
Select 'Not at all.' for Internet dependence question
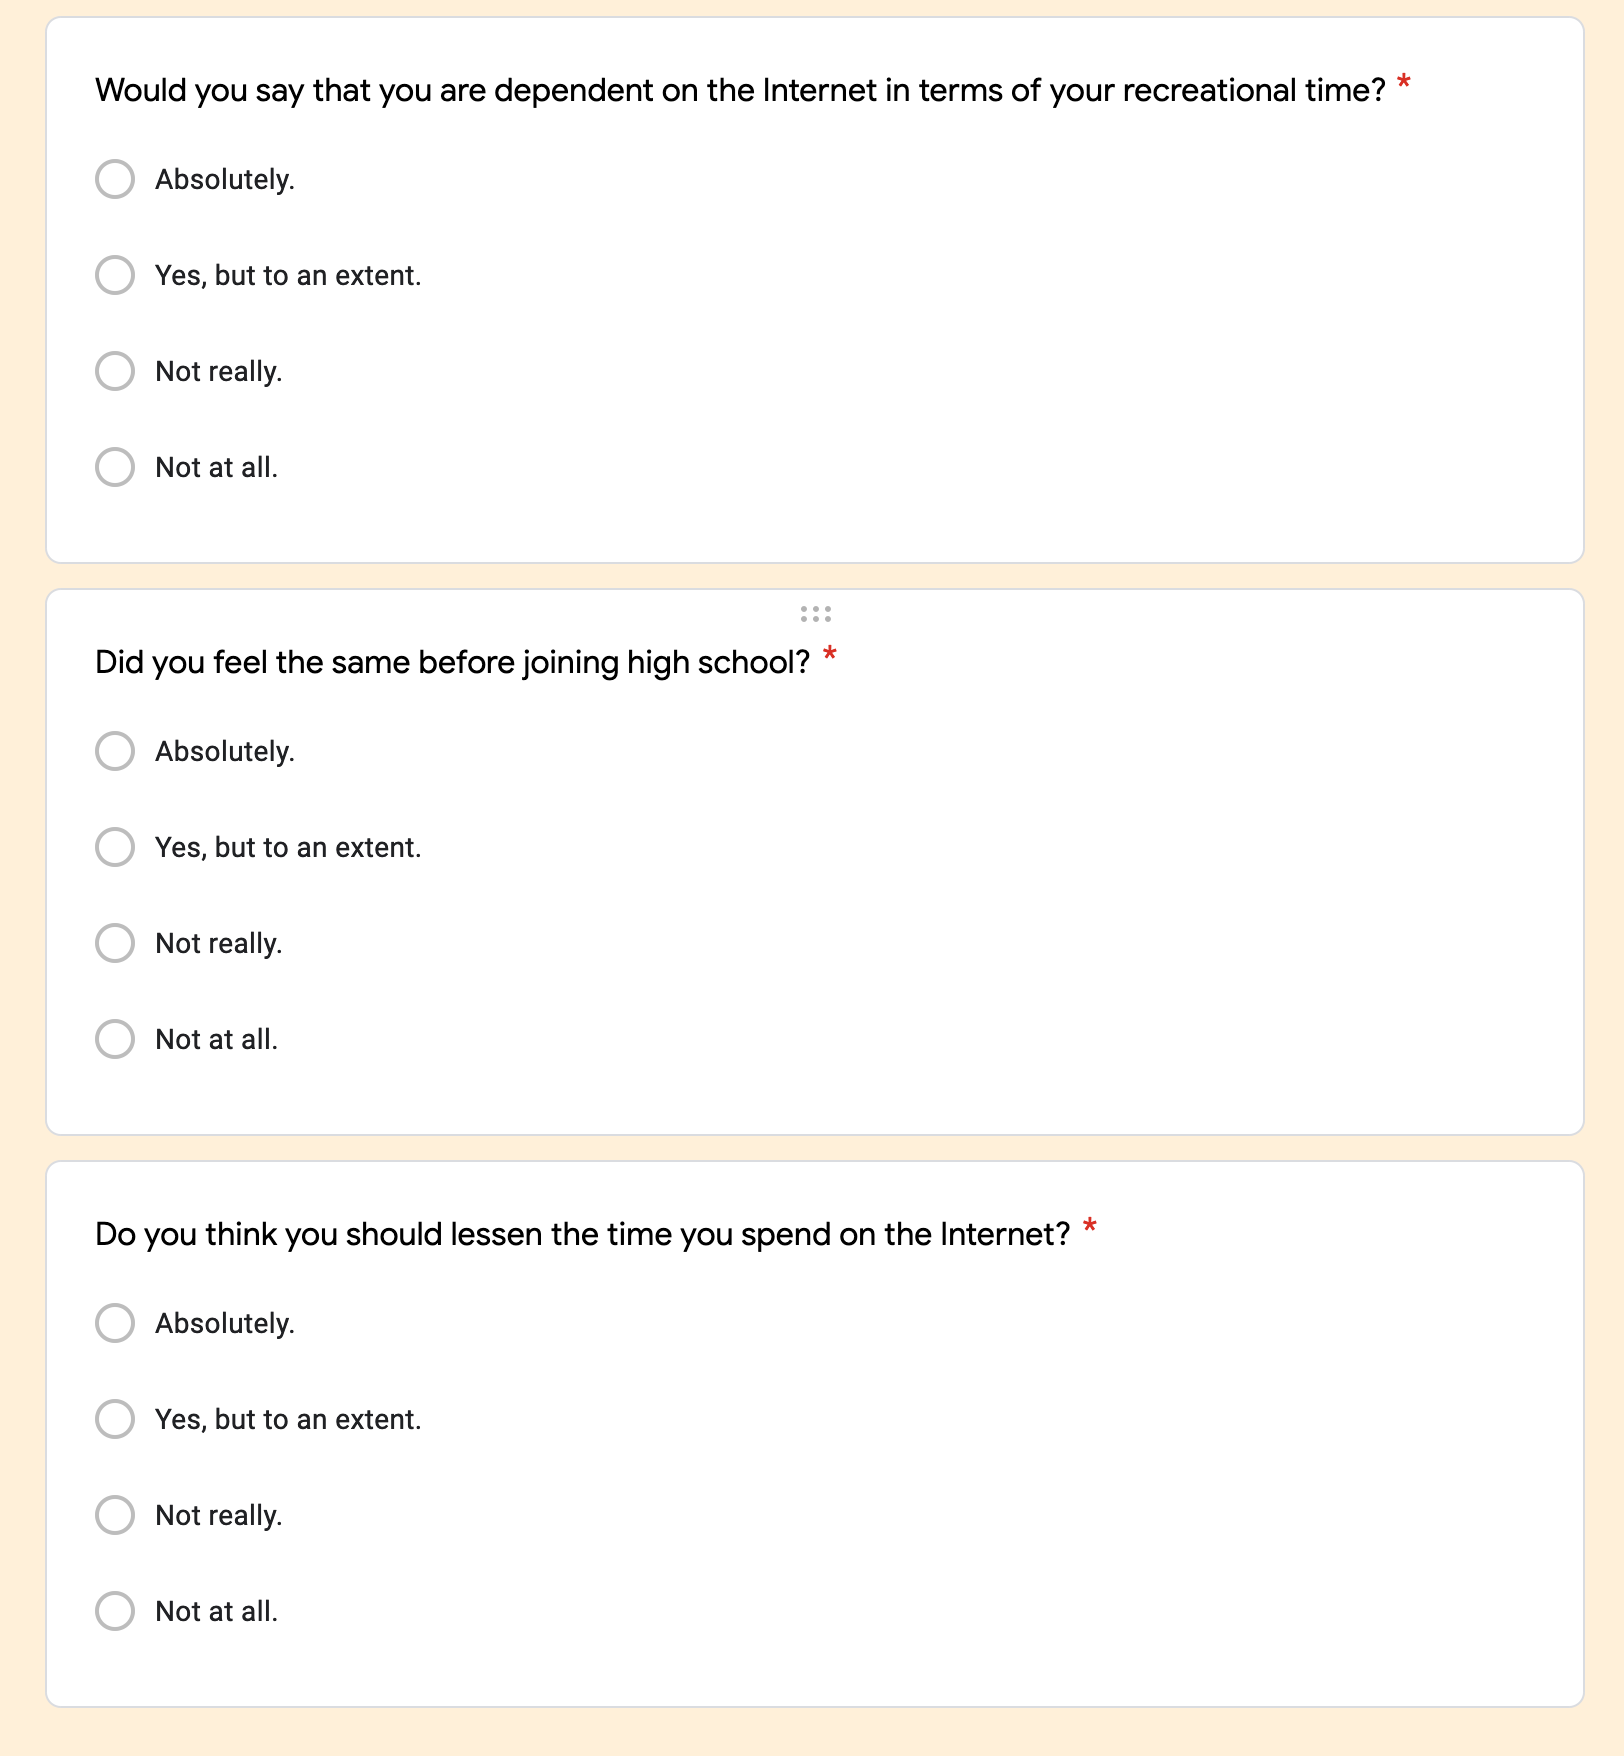[115, 467]
